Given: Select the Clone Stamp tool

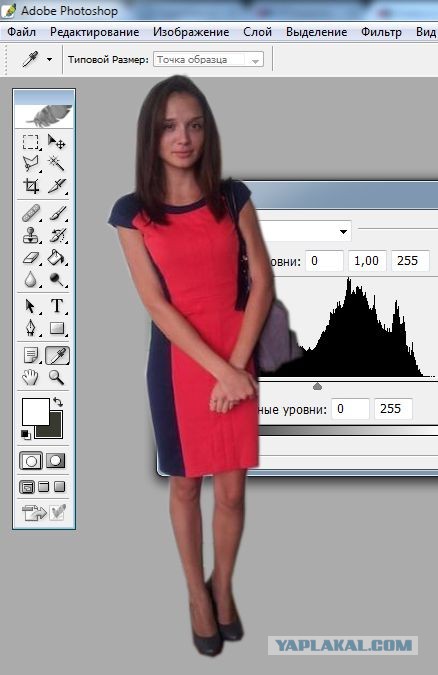Looking at the screenshot, I should (31, 235).
